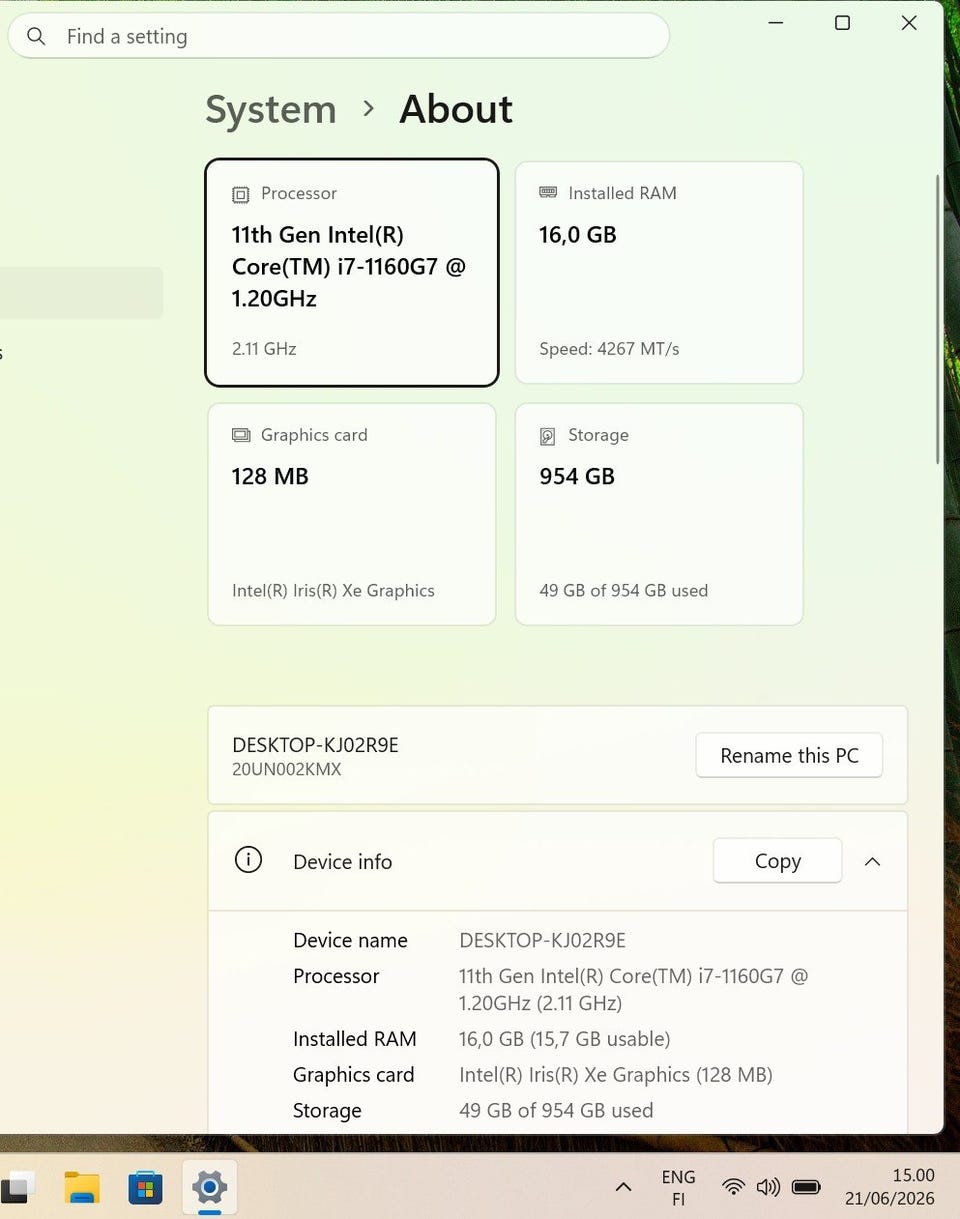Open the Storage tile
Image resolution: width=960 pixels, height=1219 pixels.
coord(659,514)
